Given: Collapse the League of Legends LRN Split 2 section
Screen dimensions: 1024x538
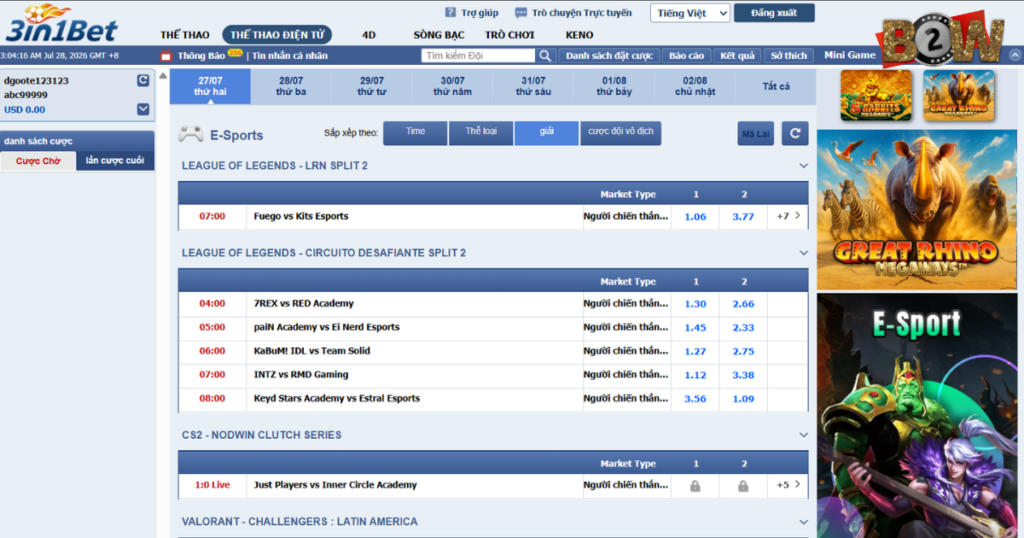Looking at the screenshot, I should 803,166.
